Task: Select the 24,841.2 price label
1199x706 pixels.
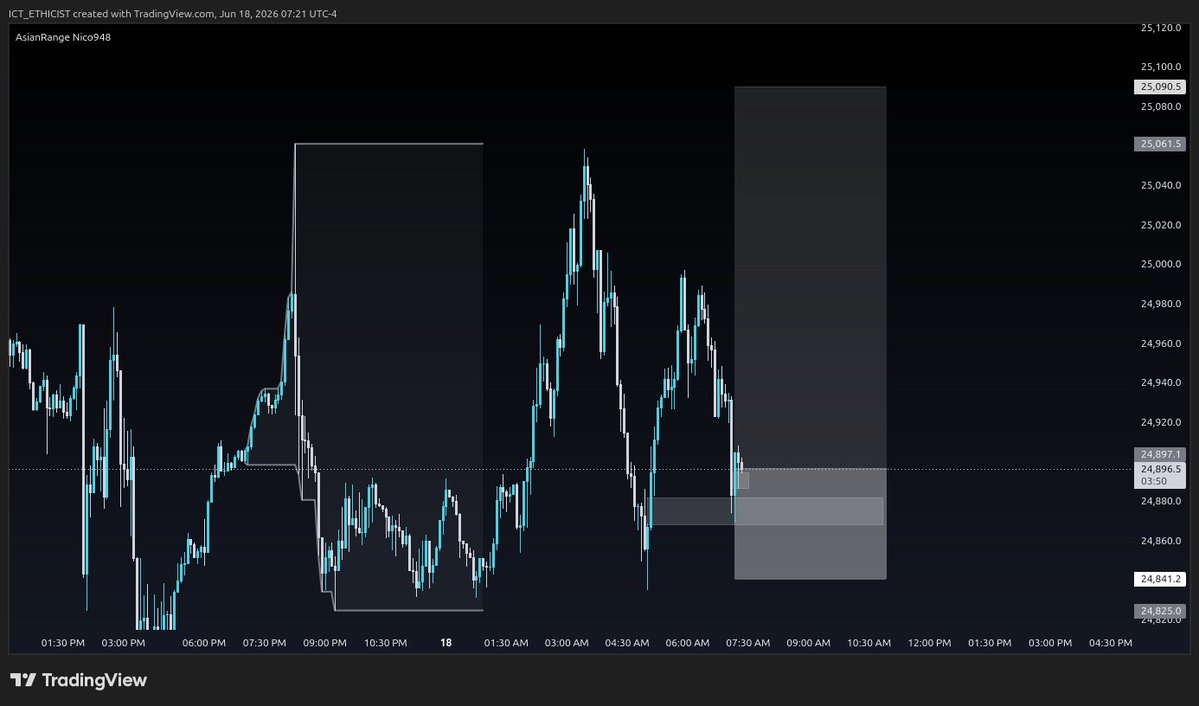Action: click(x=1159, y=579)
